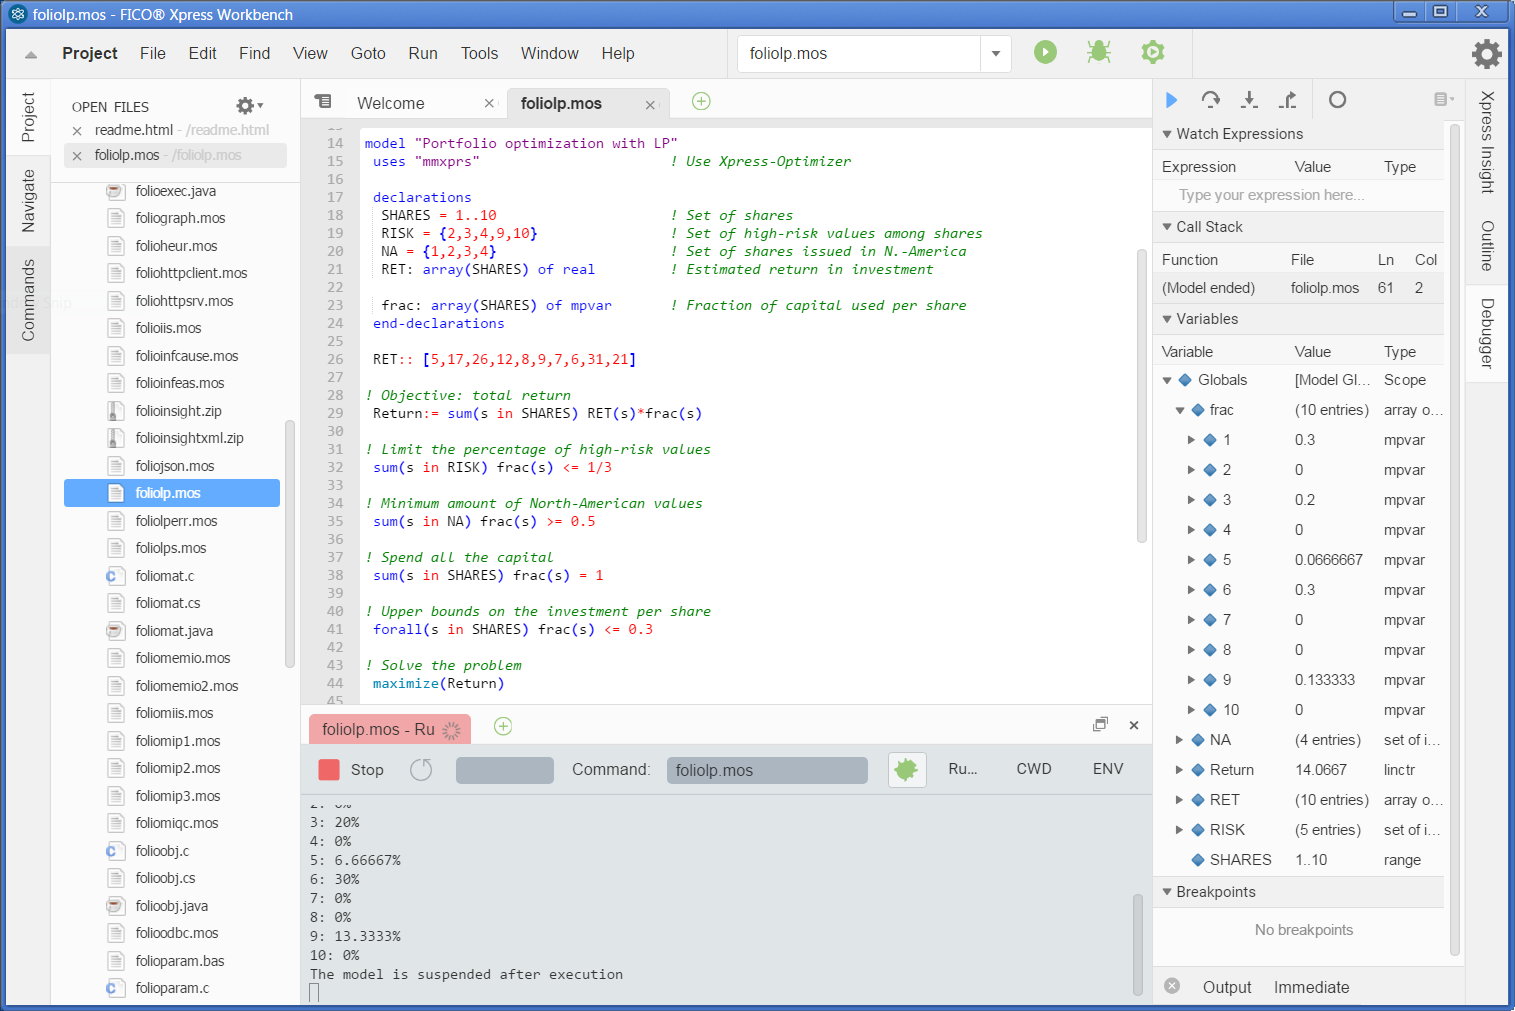Close foliolp.mos in Open Files list
This screenshot has height=1011, width=1515.
(77, 156)
